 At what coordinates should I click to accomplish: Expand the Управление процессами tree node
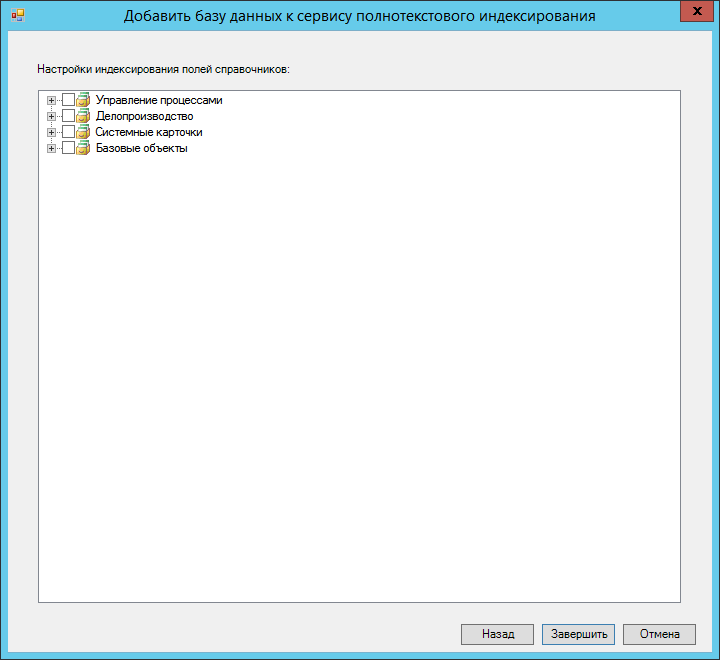tap(51, 100)
